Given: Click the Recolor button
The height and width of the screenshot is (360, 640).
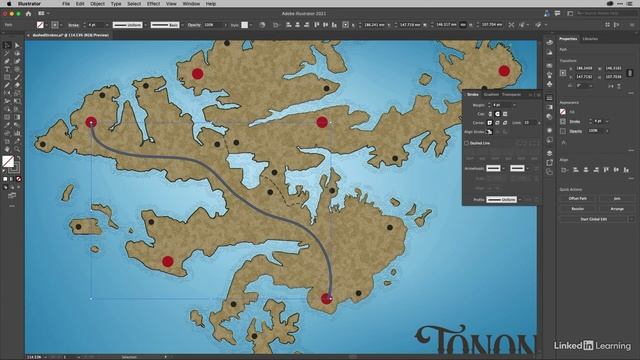Looking at the screenshot, I should coord(578,209).
